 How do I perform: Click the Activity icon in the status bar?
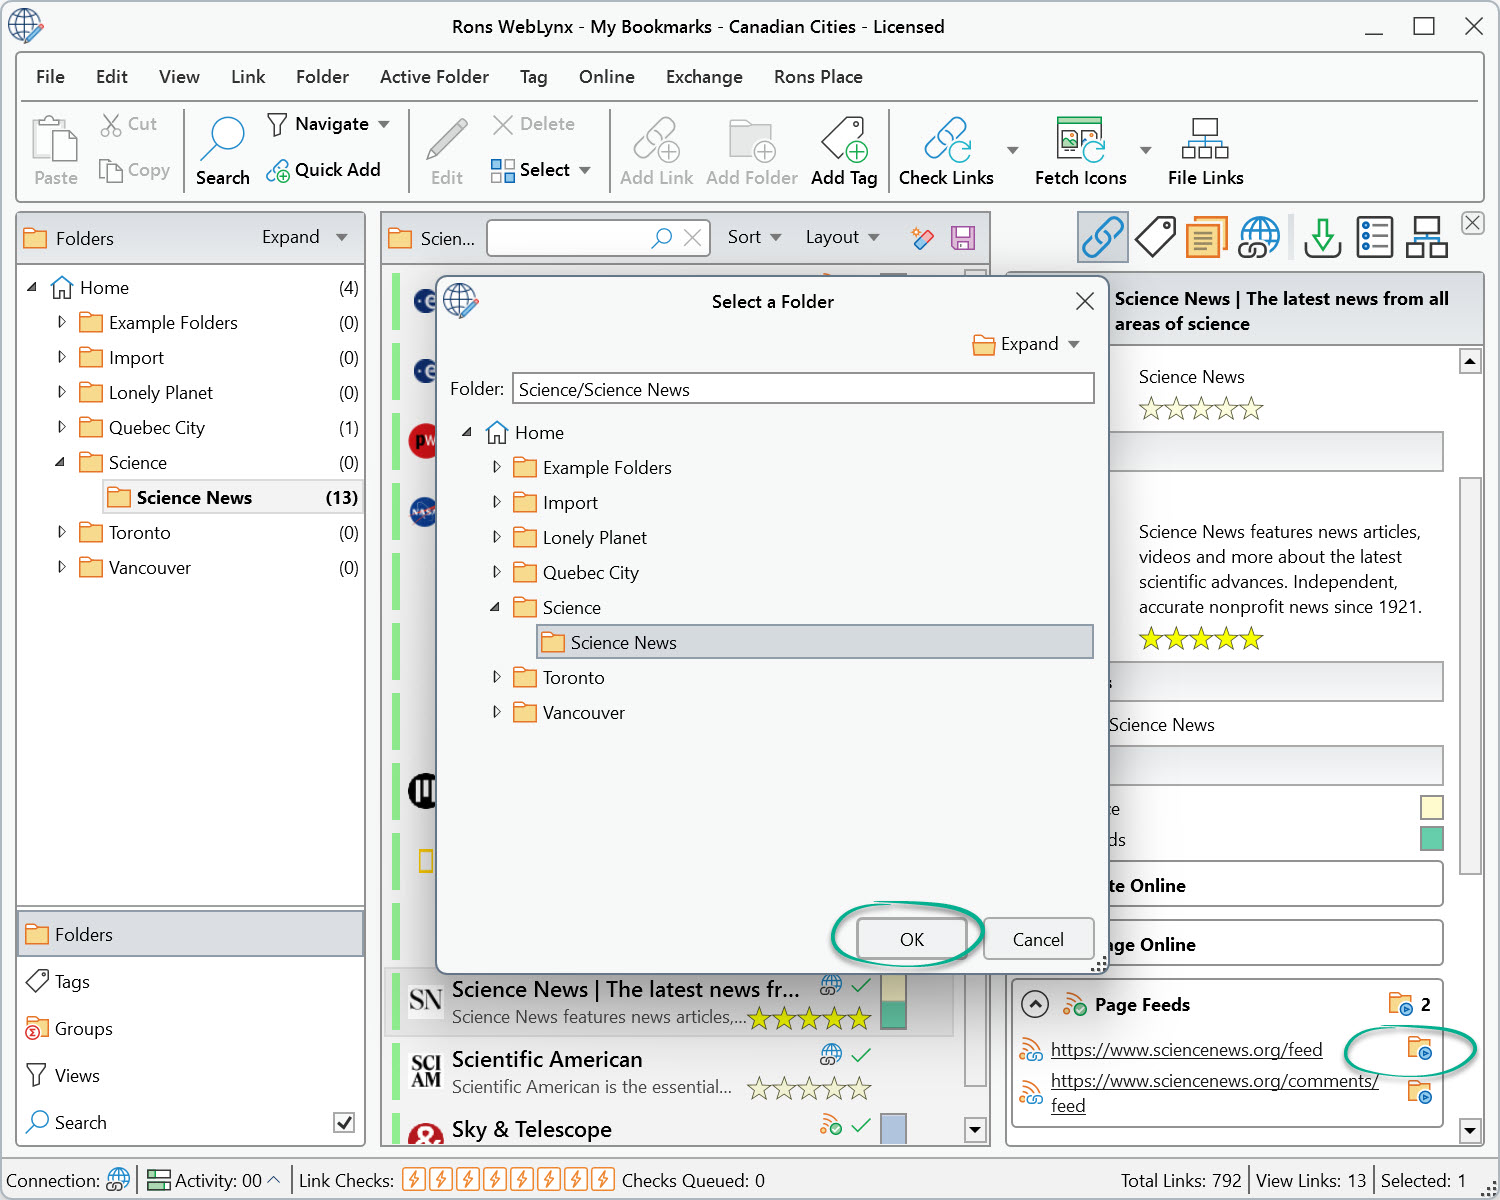[x=159, y=1180]
